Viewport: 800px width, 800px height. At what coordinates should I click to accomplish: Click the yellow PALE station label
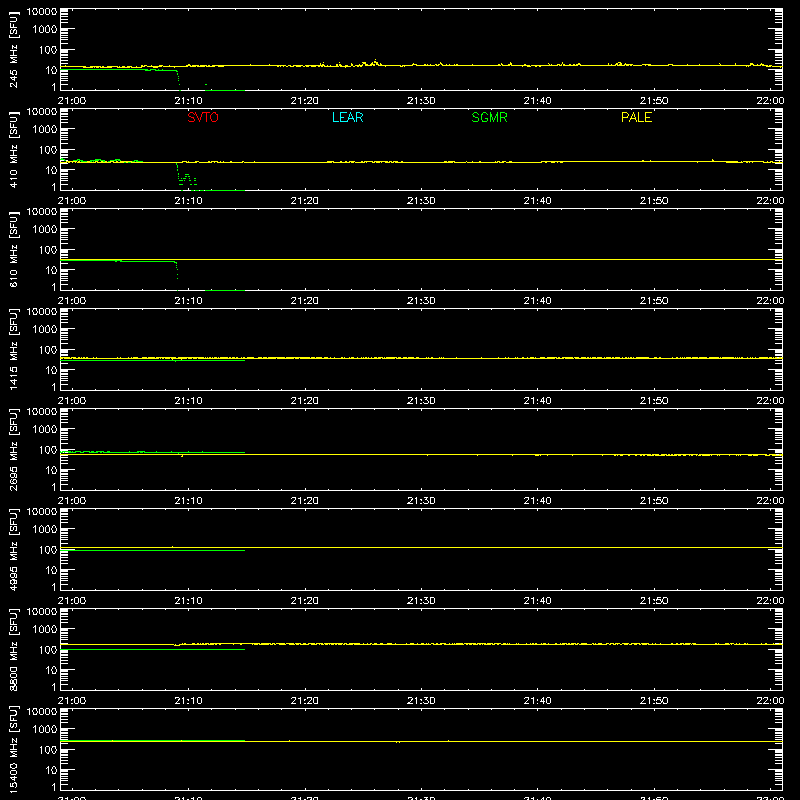[x=636, y=117]
